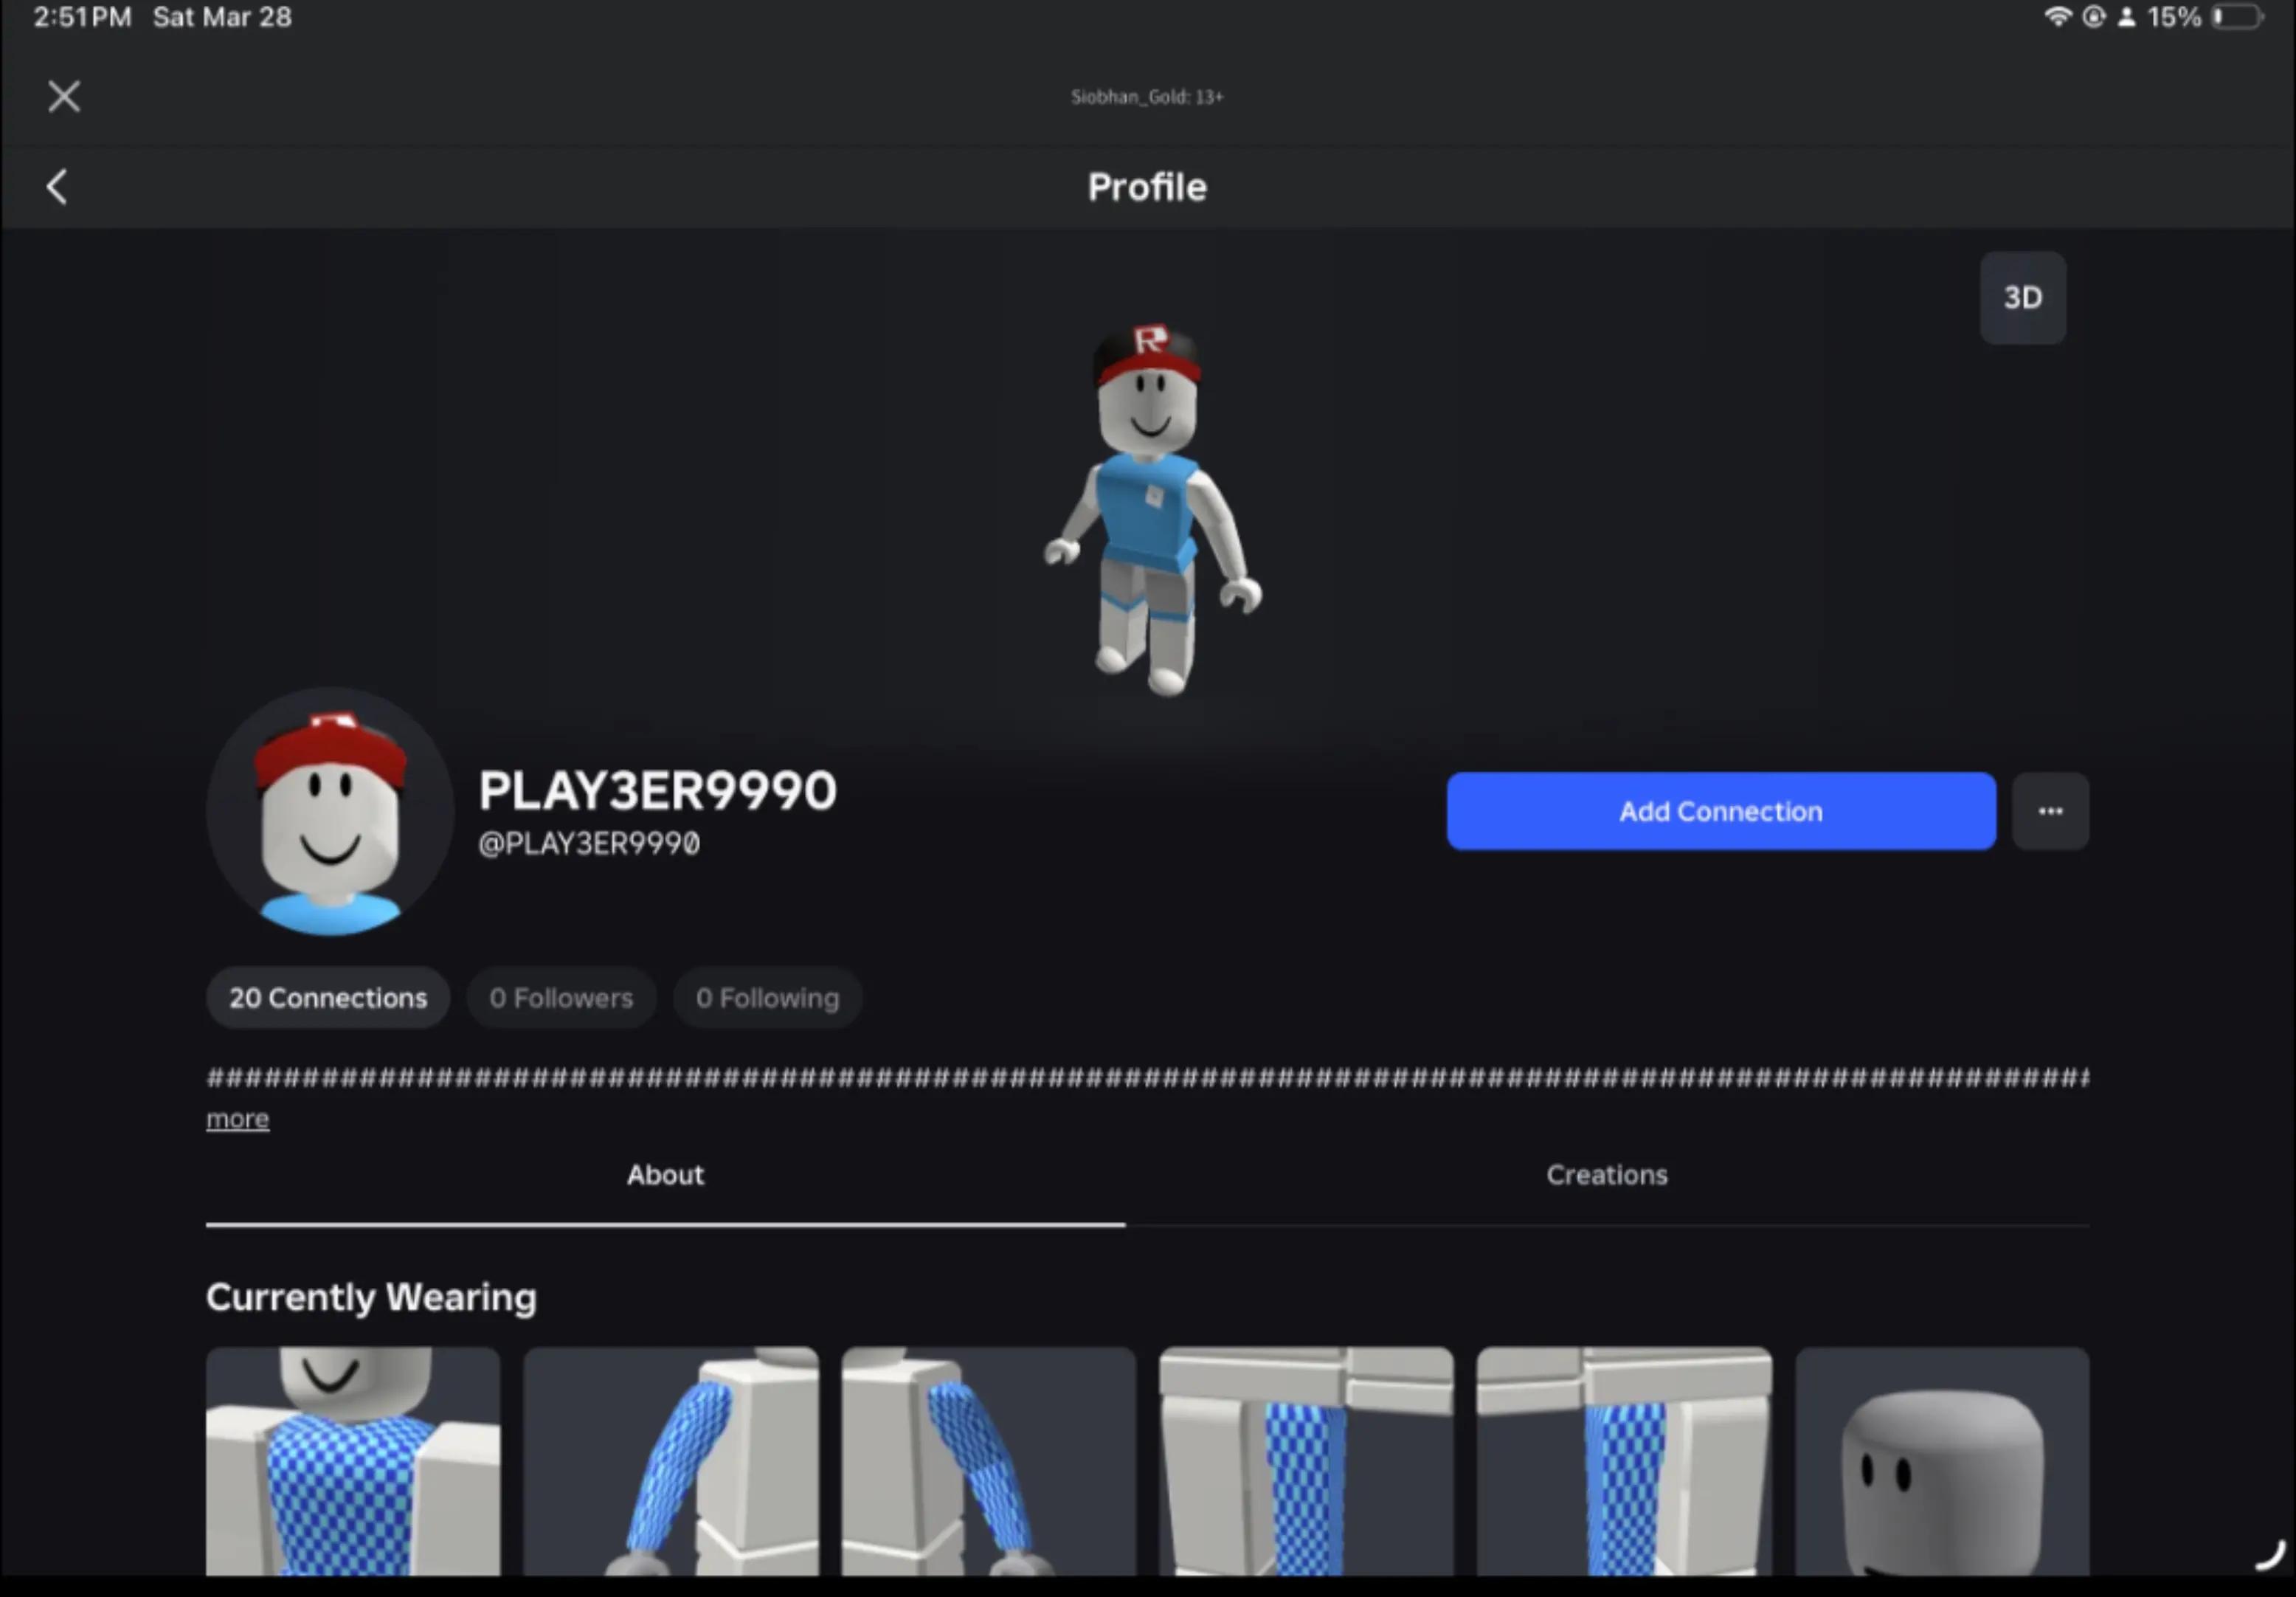Close the profile overlay with the X icon
2296x1597 pixels.
[x=64, y=97]
